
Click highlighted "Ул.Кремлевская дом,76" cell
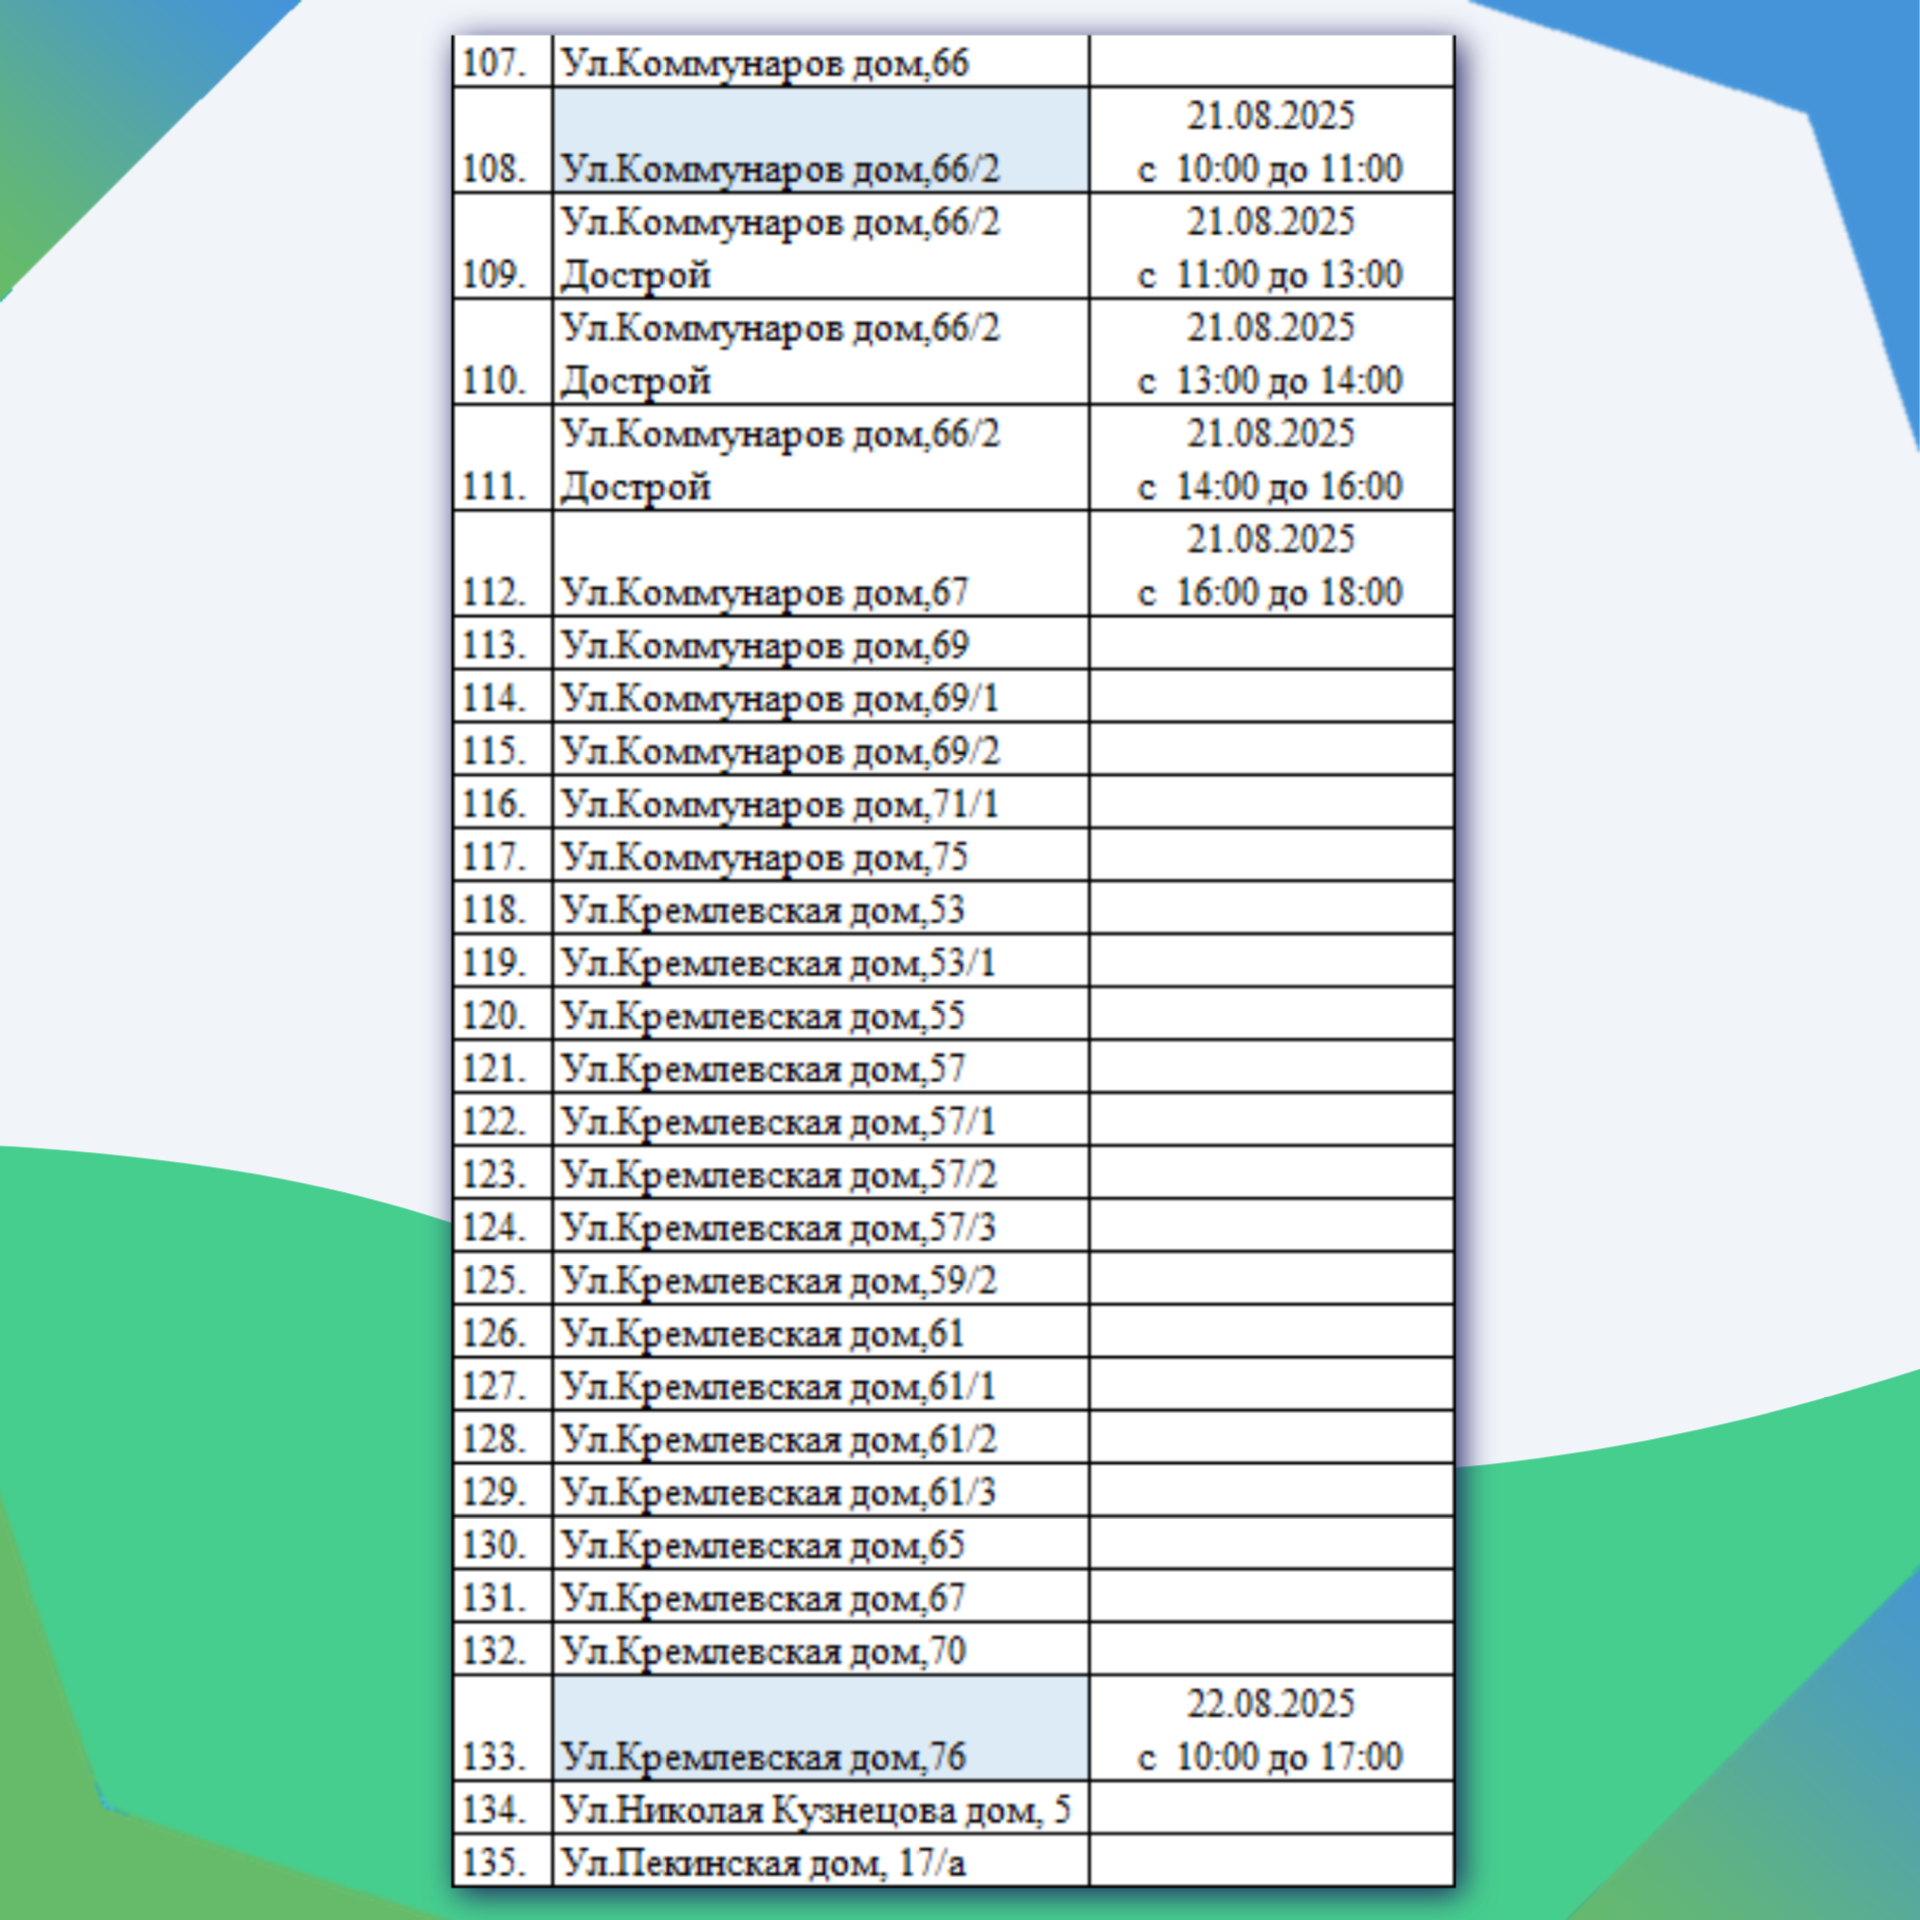point(821,1729)
